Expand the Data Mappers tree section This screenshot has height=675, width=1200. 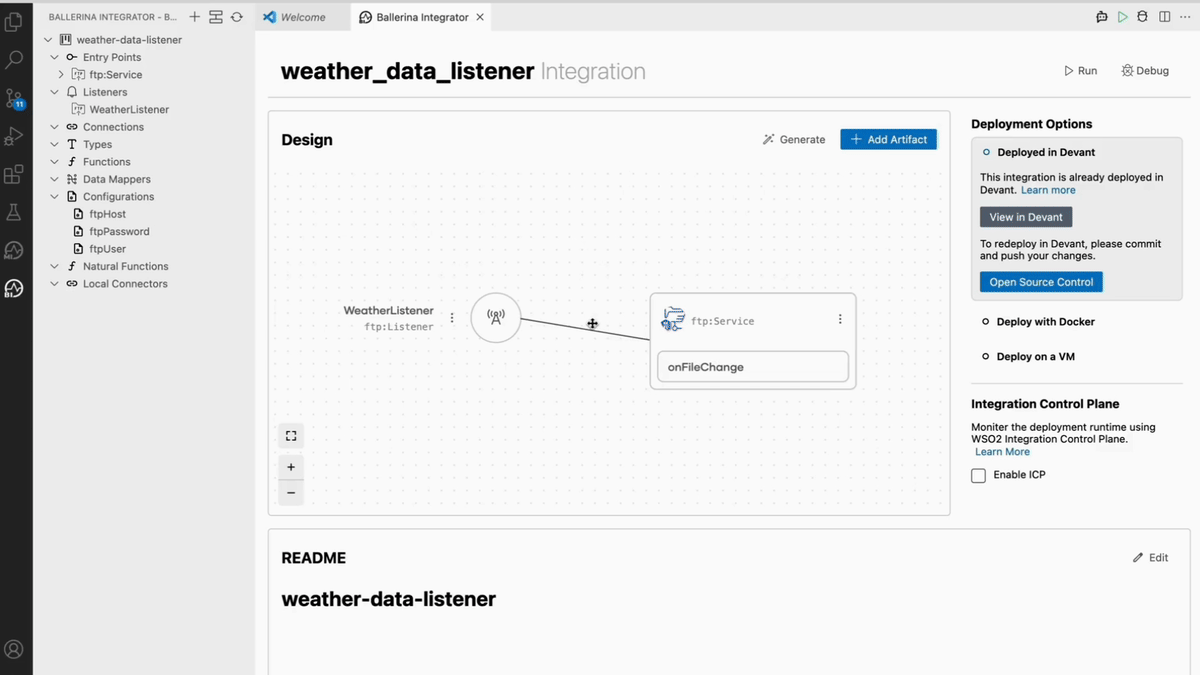click(x=55, y=179)
